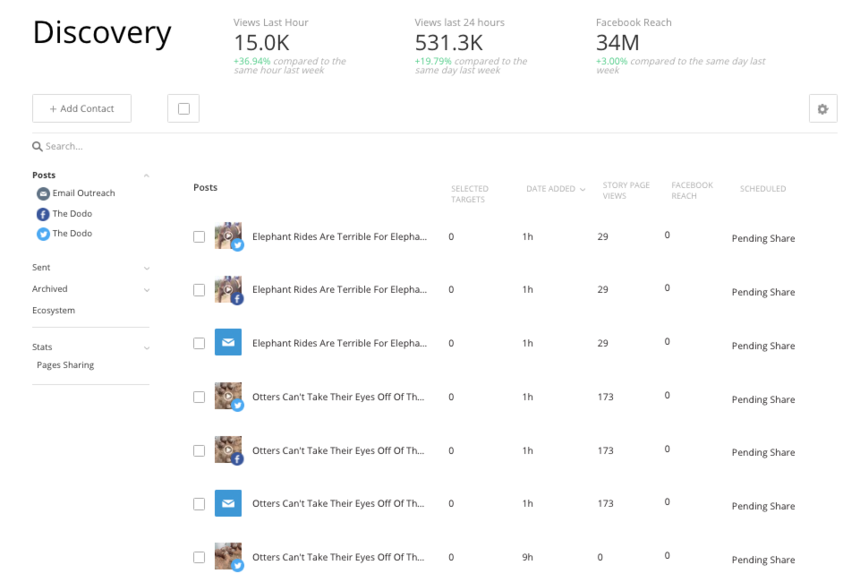
Task: Check the first Elephant Rides post checkbox
Action: [199, 237]
